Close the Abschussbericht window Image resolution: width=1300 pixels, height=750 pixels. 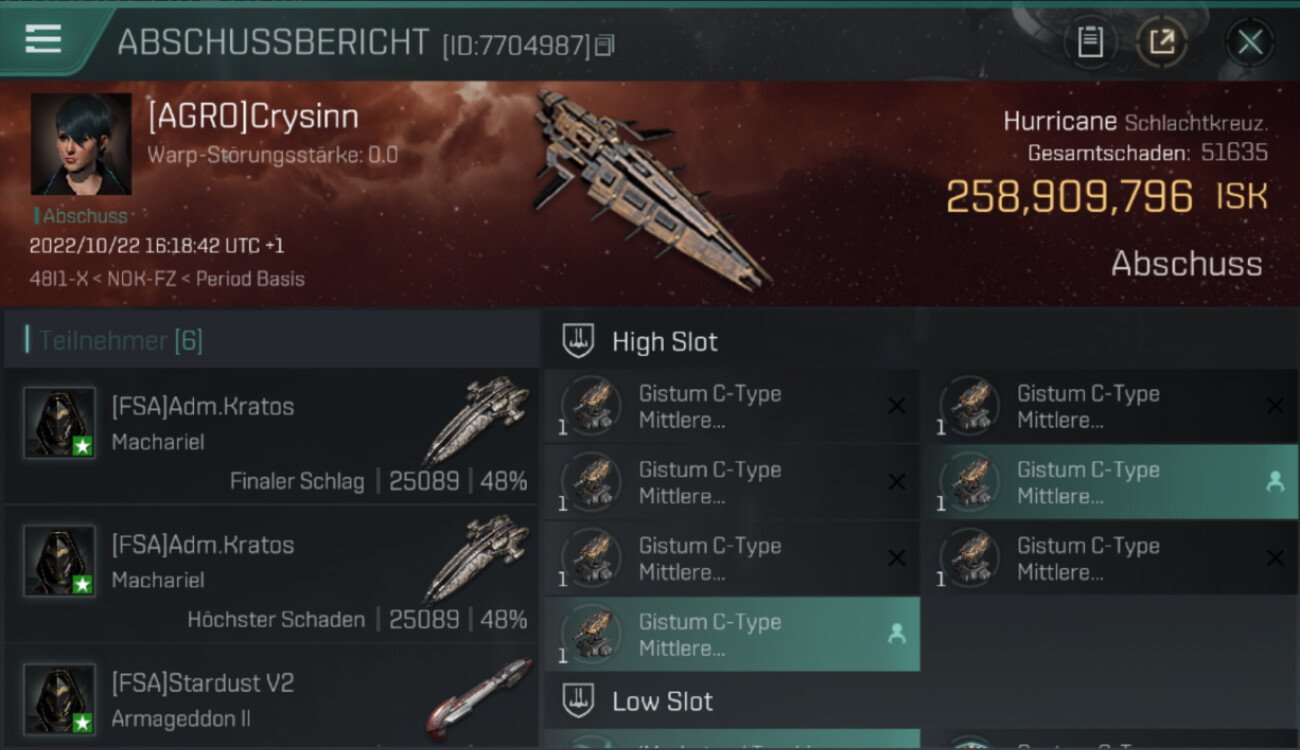[1249, 42]
